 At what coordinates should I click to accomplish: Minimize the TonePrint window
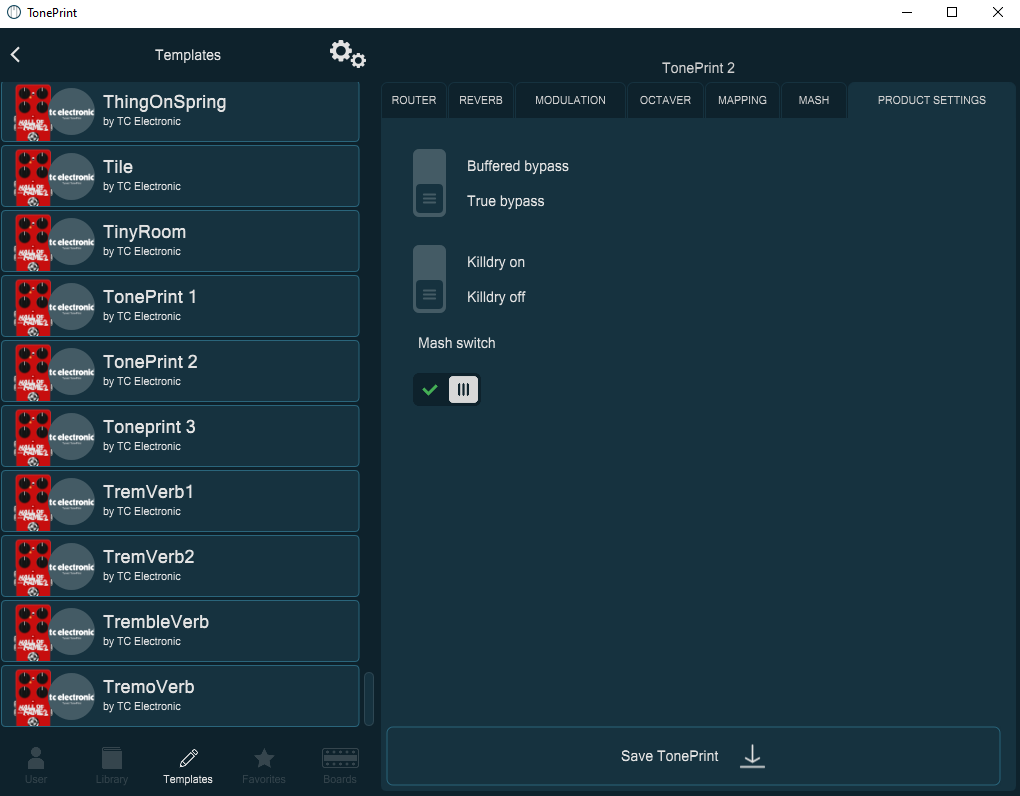pos(907,12)
